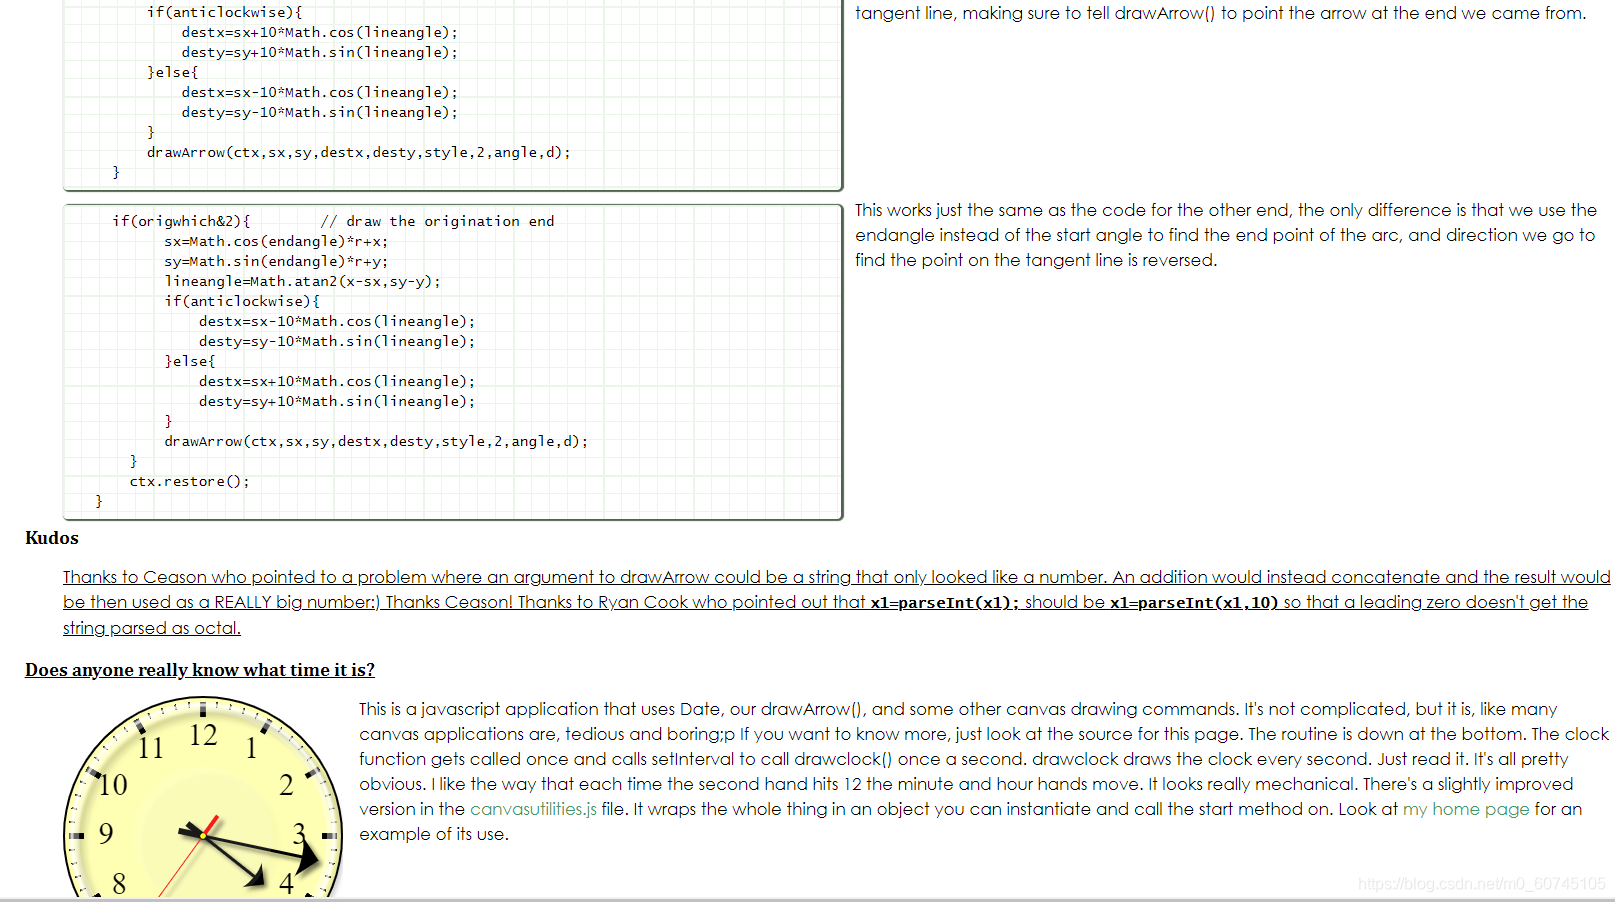Click 'desty=sy+10*Math.sin(lineangle);' in first code block

(320, 52)
